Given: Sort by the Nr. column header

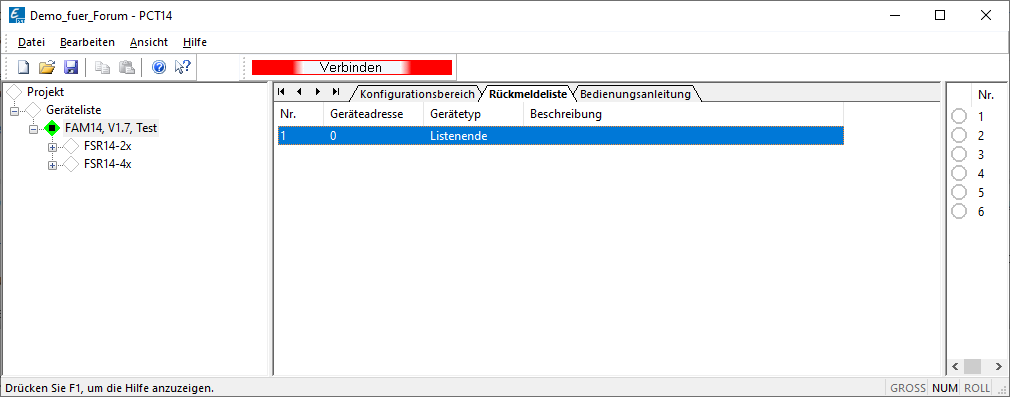Looking at the screenshot, I should coord(300,114).
